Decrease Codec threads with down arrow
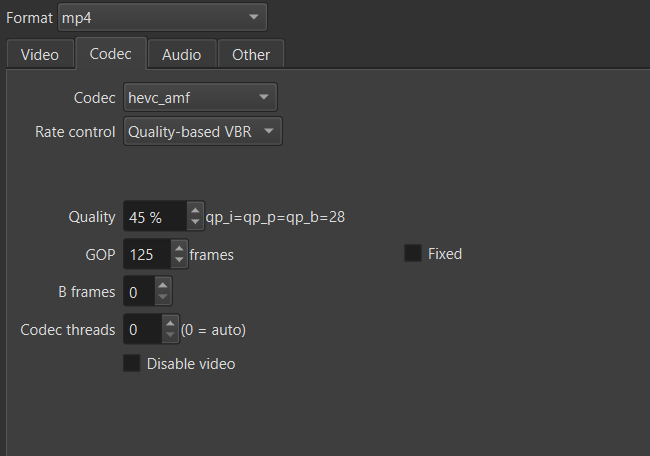This screenshot has height=456, width=650. [171, 334]
